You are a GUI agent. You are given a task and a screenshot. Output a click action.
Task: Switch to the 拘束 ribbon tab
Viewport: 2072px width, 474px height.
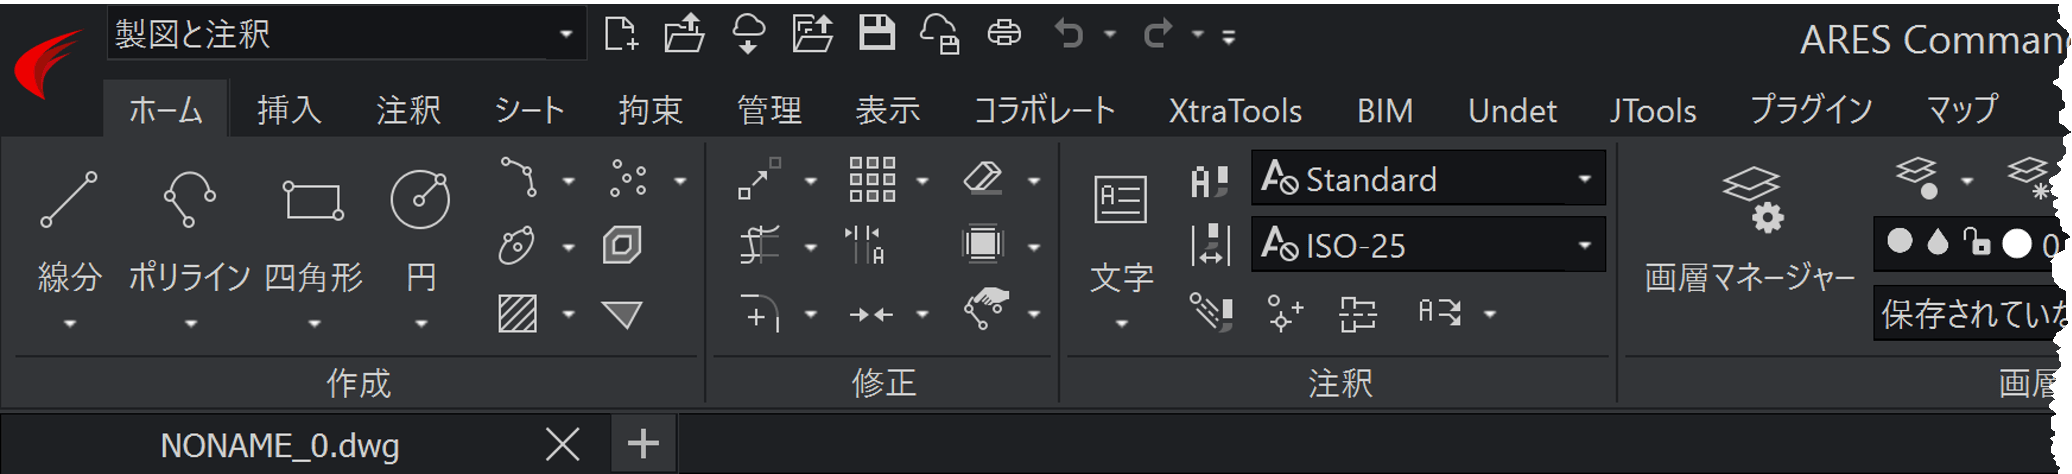tap(650, 109)
